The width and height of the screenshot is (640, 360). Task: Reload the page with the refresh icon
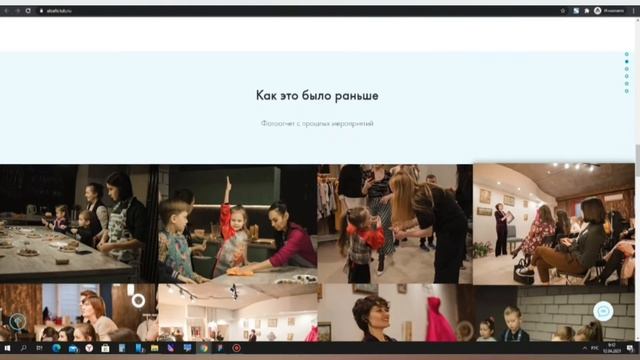tap(28, 11)
